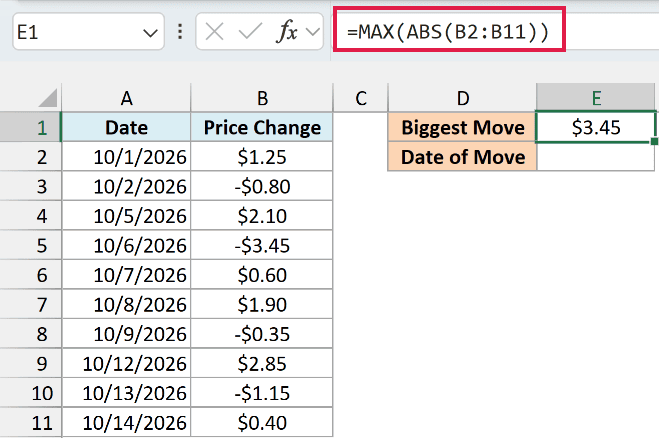This screenshot has height=438, width=659.
Task: Select row 1 header
Action: click(x=30, y=127)
